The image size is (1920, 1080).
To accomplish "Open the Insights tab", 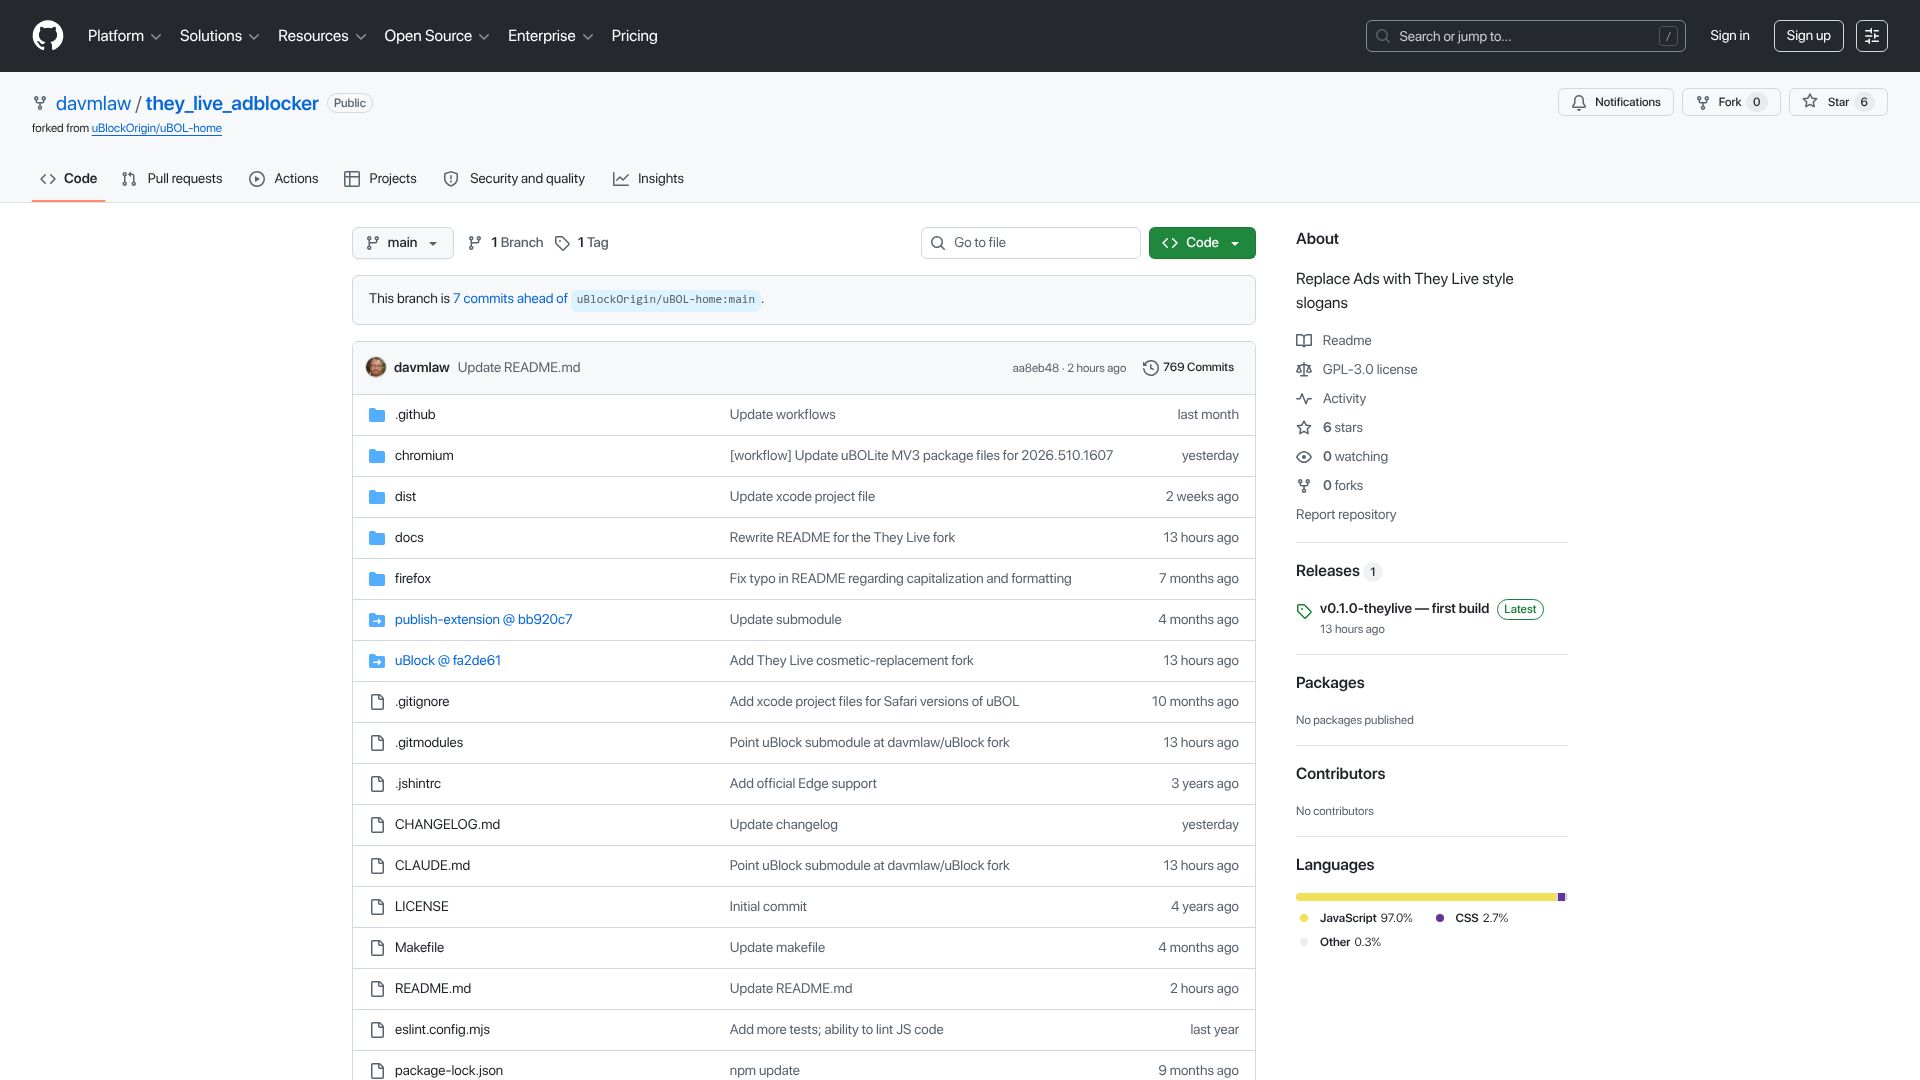I will [x=648, y=179].
